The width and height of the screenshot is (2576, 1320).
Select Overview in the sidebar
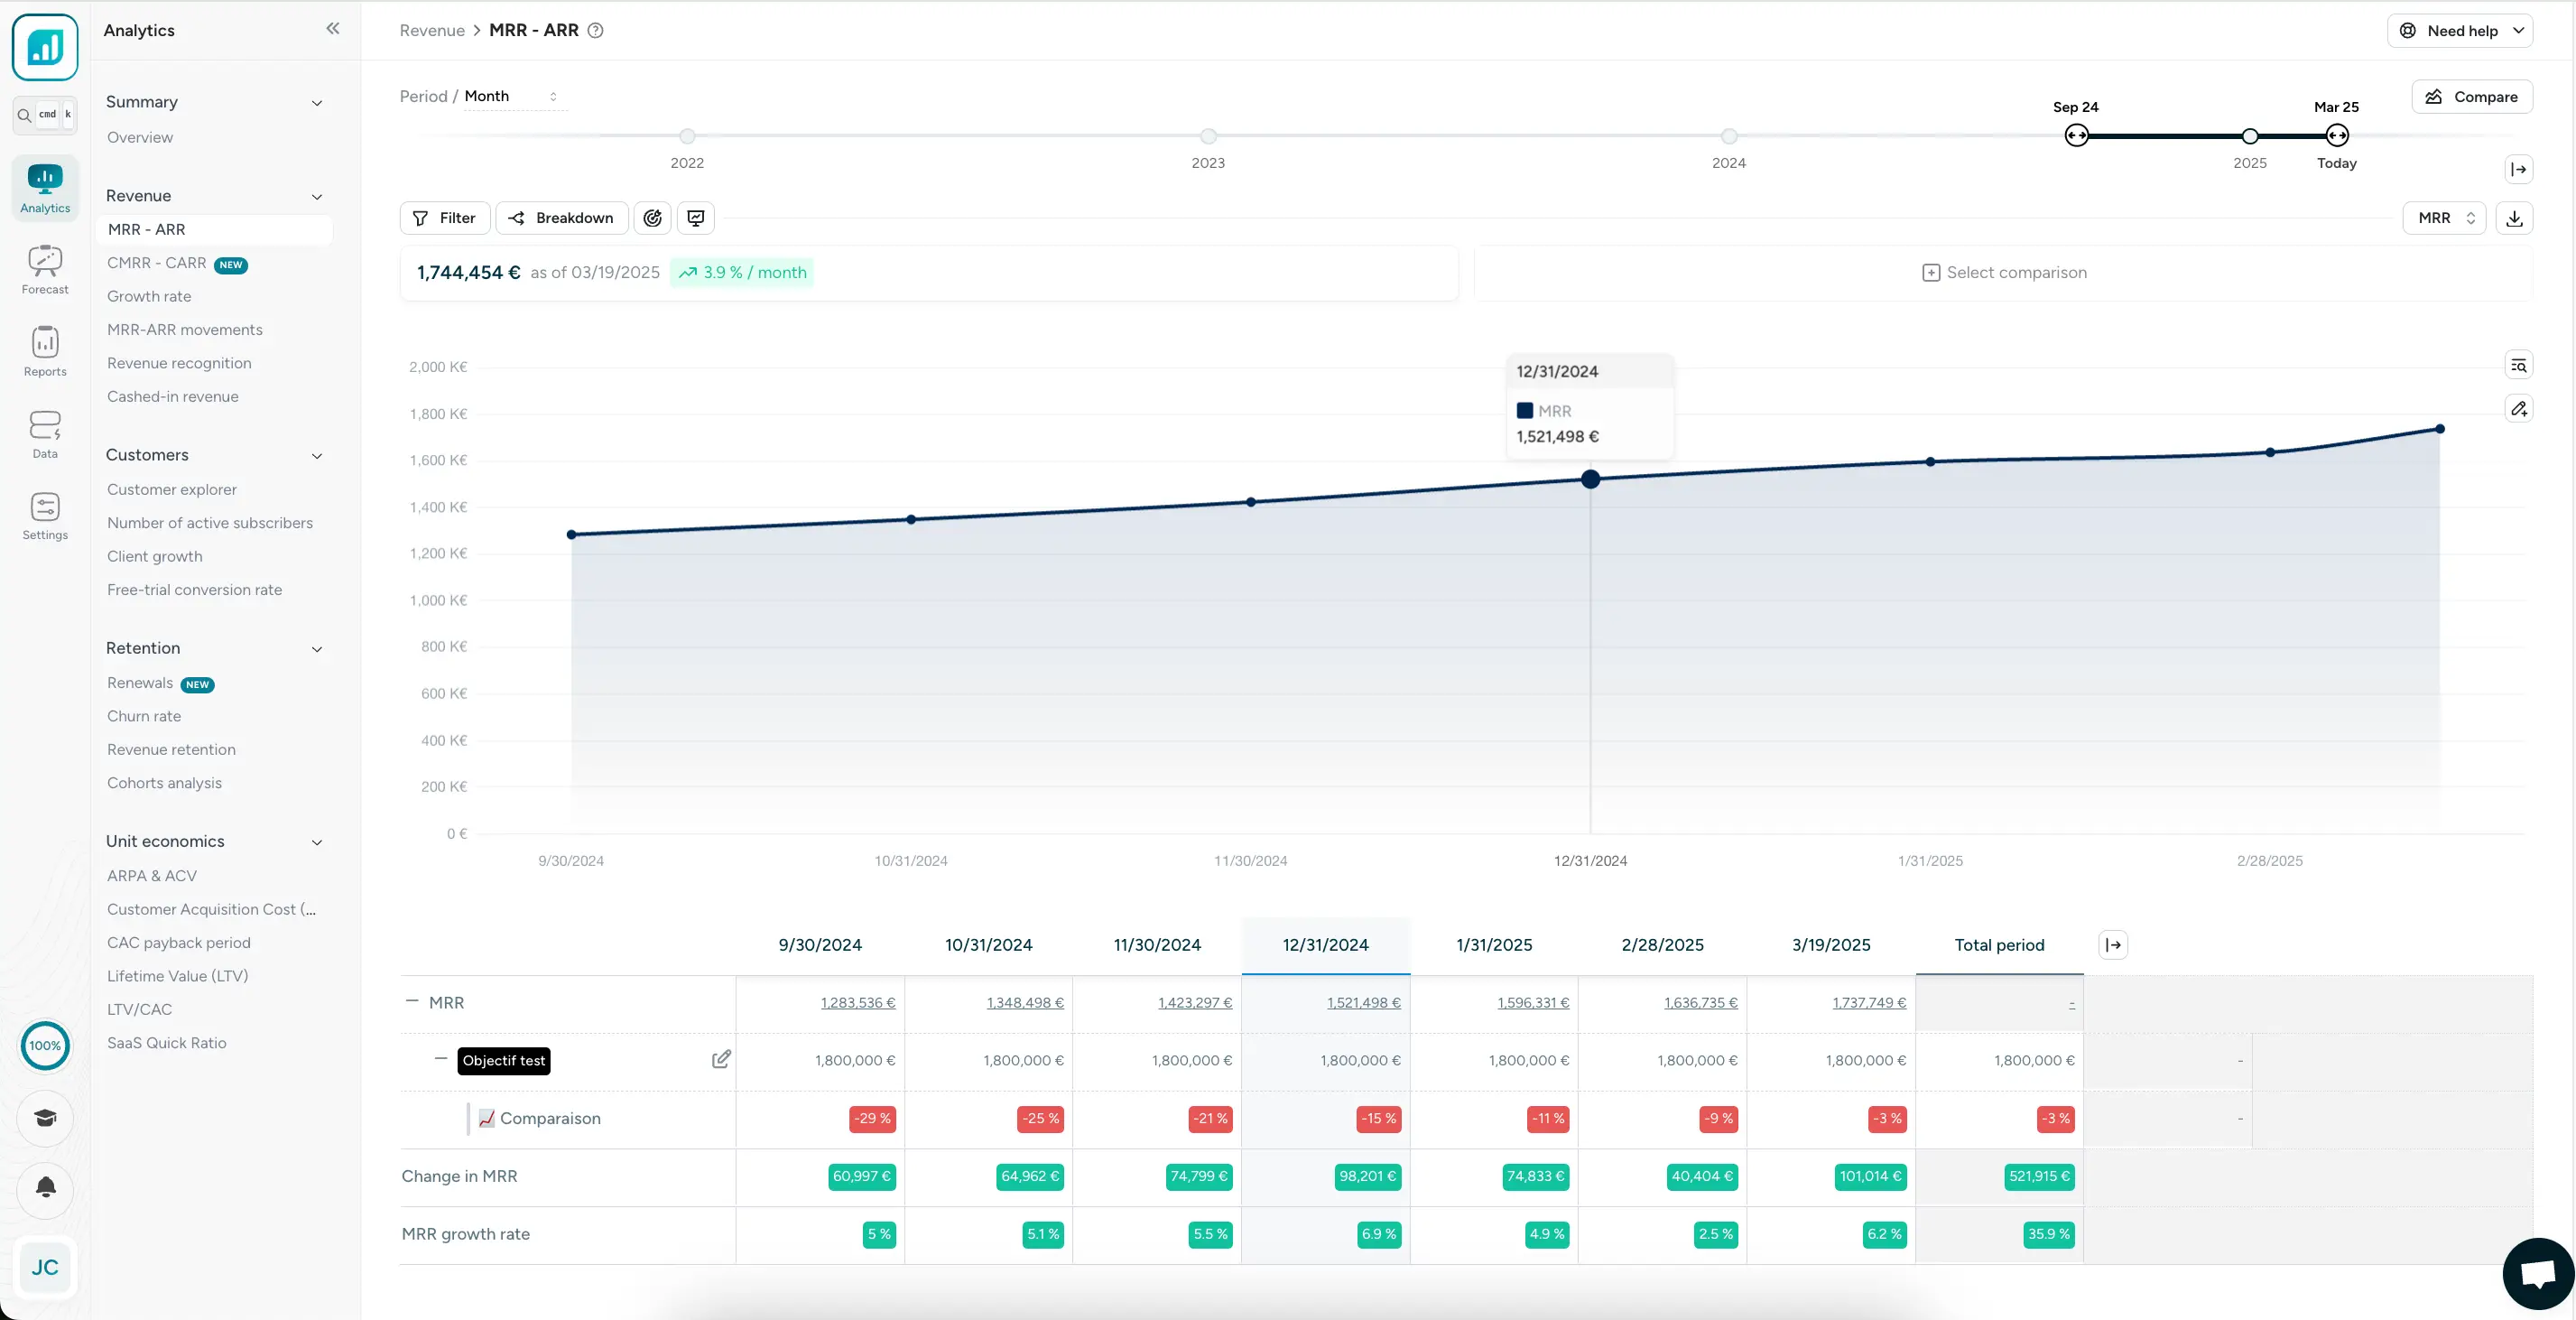click(140, 137)
